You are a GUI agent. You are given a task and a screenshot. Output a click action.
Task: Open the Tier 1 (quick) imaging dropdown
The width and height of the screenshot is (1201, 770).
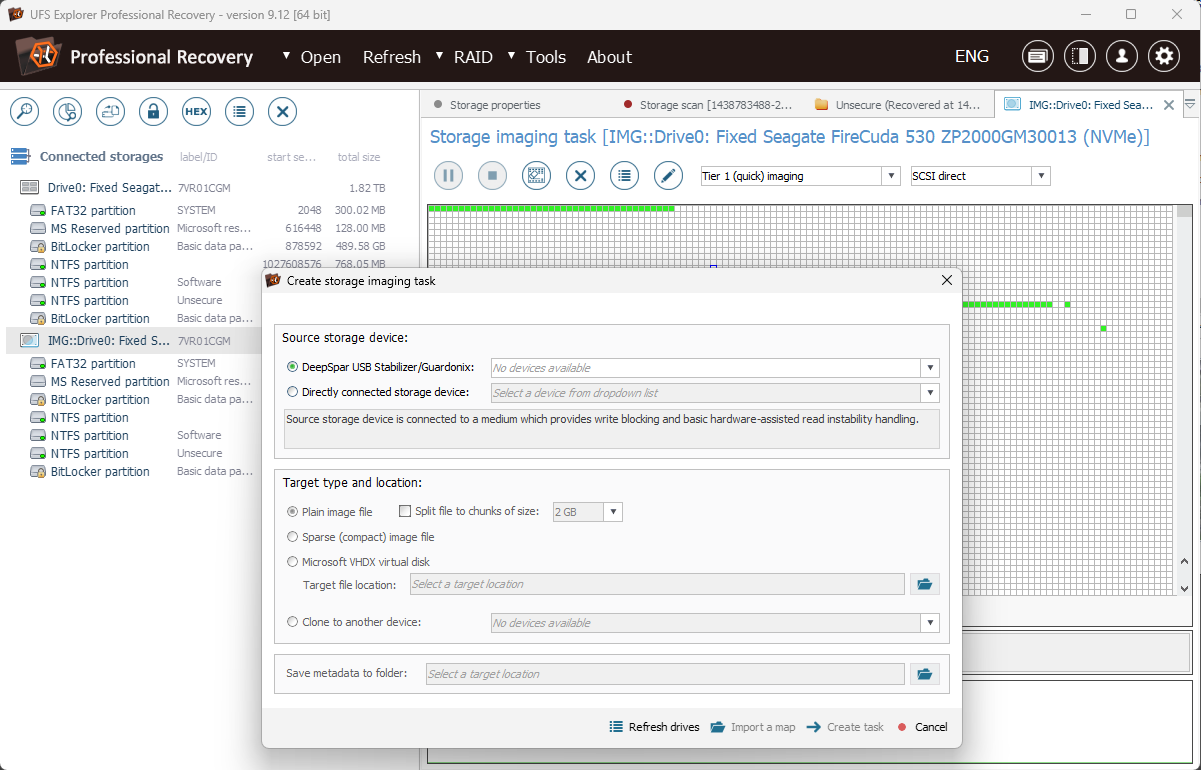[x=889, y=175]
